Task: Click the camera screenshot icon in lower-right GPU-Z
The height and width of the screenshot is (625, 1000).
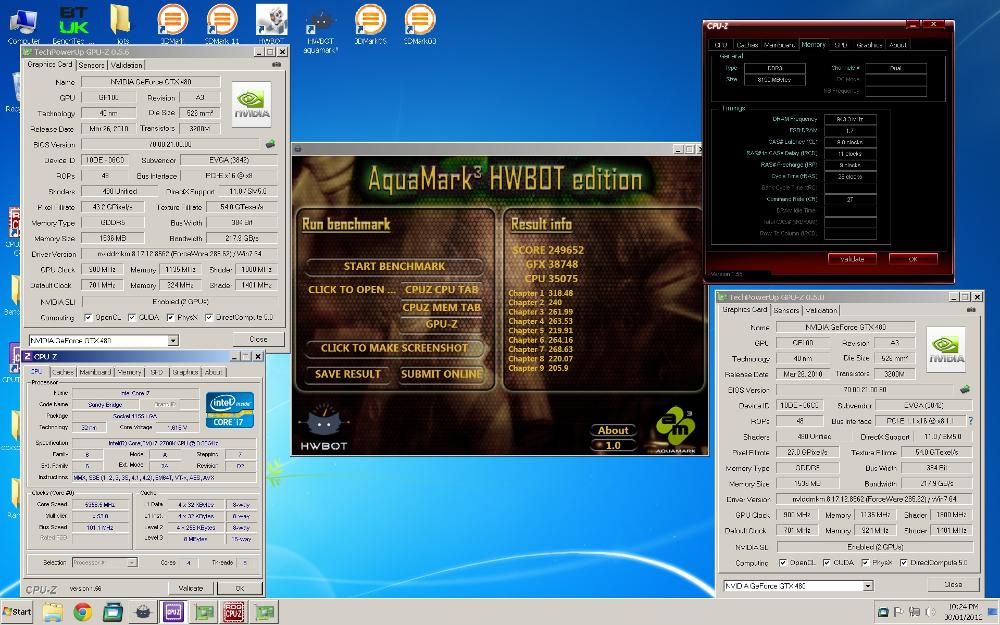Action: pyautogui.click(x=971, y=310)
